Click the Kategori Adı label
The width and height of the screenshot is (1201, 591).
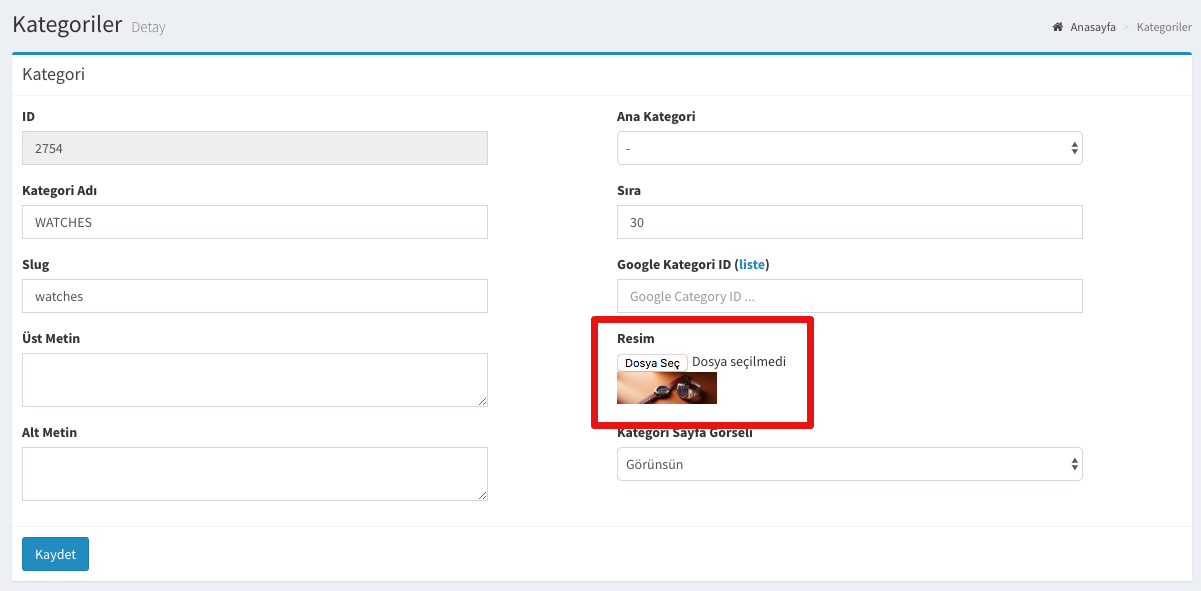[x=59, y=190]
